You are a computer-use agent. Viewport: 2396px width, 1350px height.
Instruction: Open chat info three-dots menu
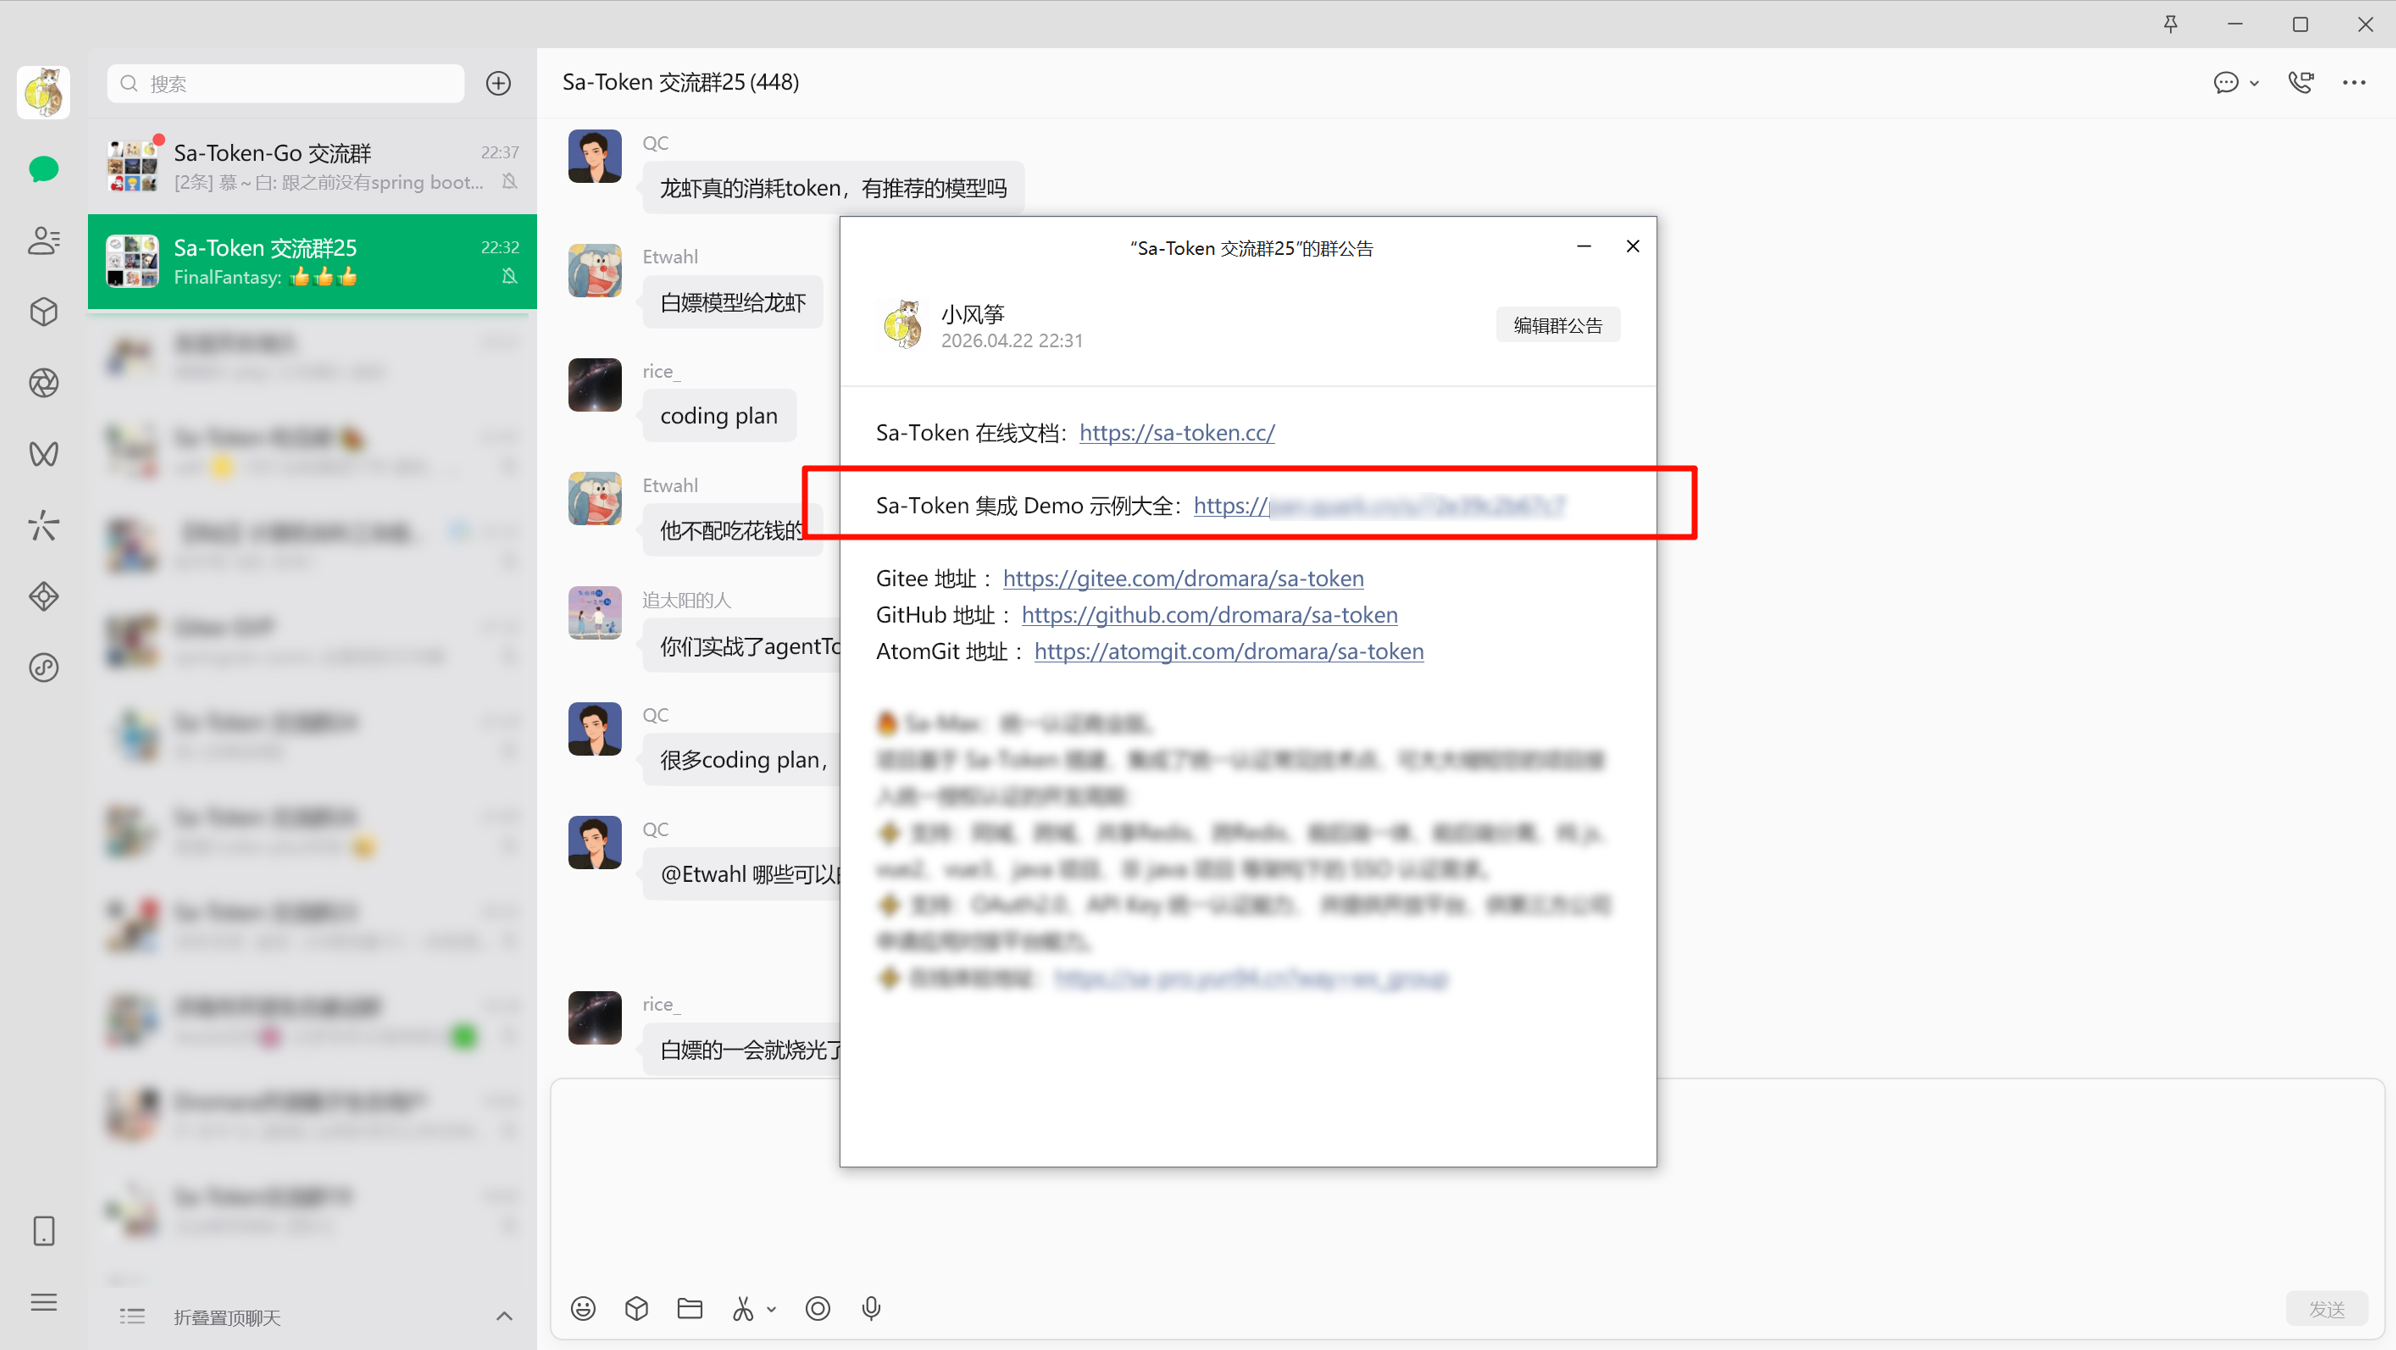[2354, 82]
